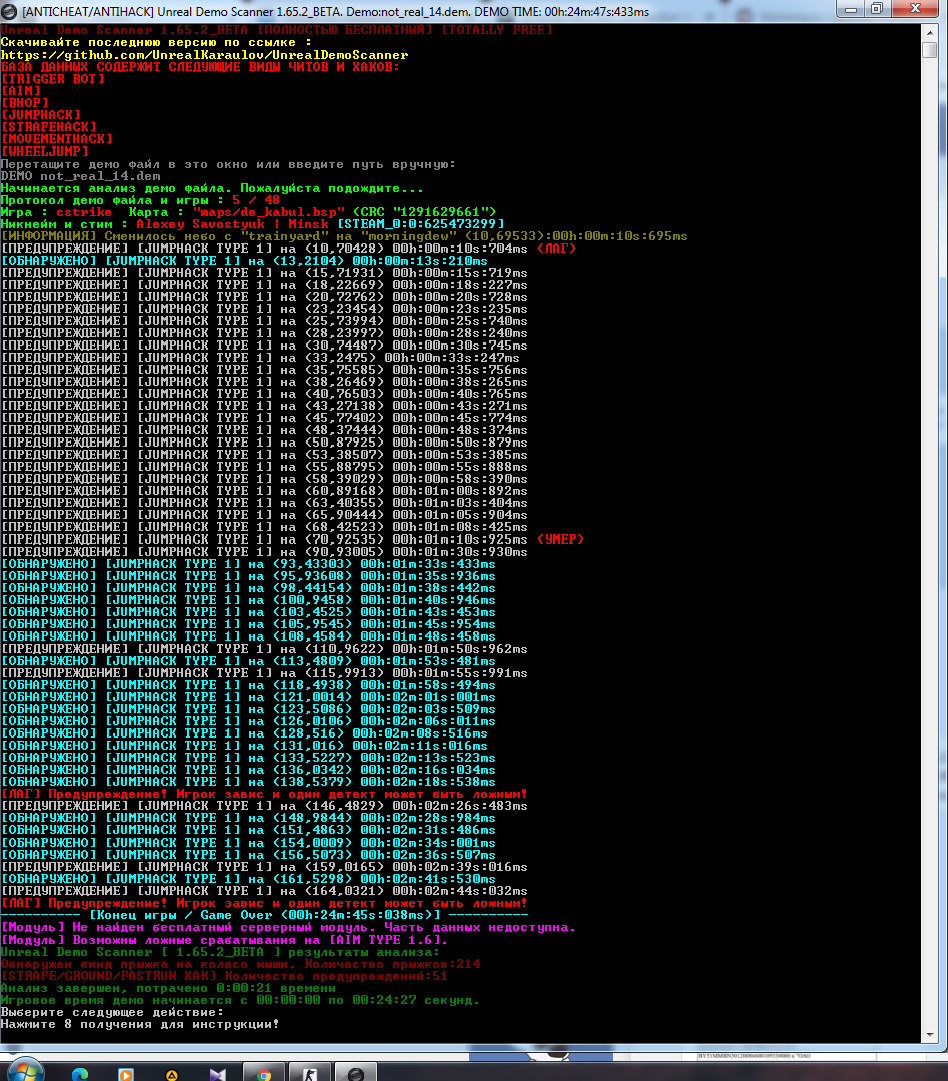Click the [TRIGGER BOT] line
The height and width of the screenshot is (1081, 948).
(x=52, y=79)
